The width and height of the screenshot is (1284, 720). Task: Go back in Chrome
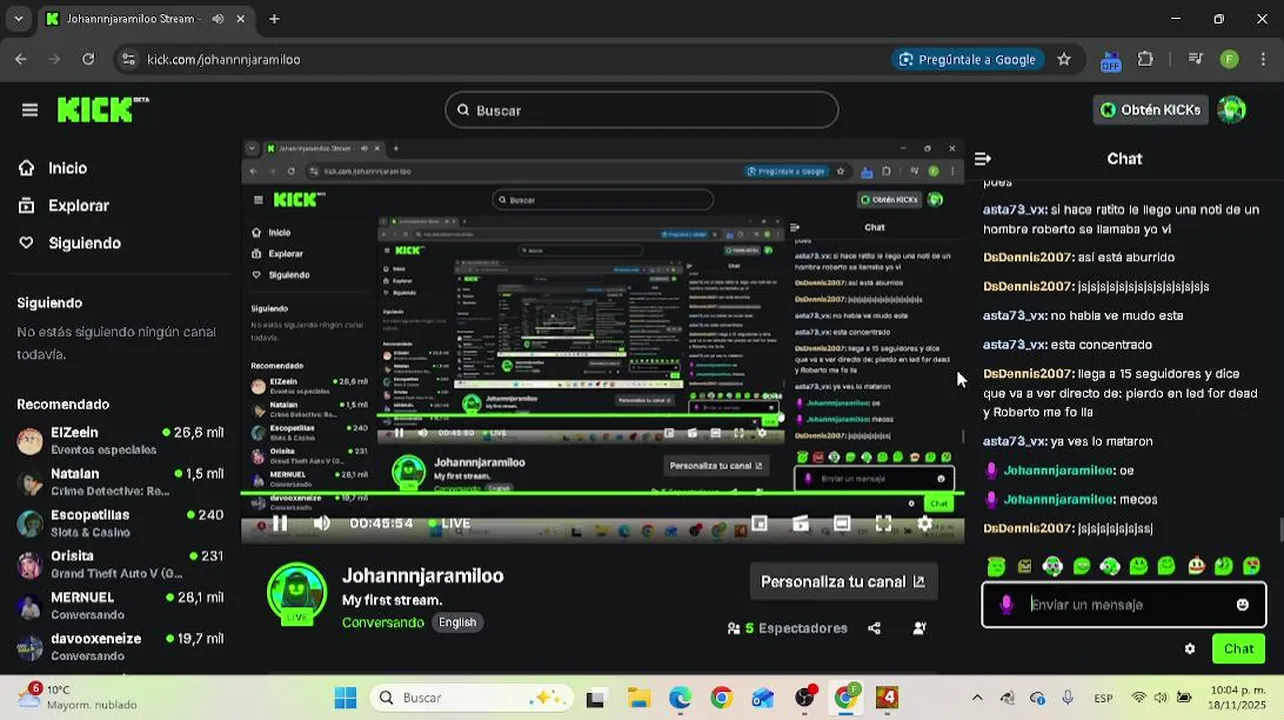pyautogui.click(x=21, y=59)
